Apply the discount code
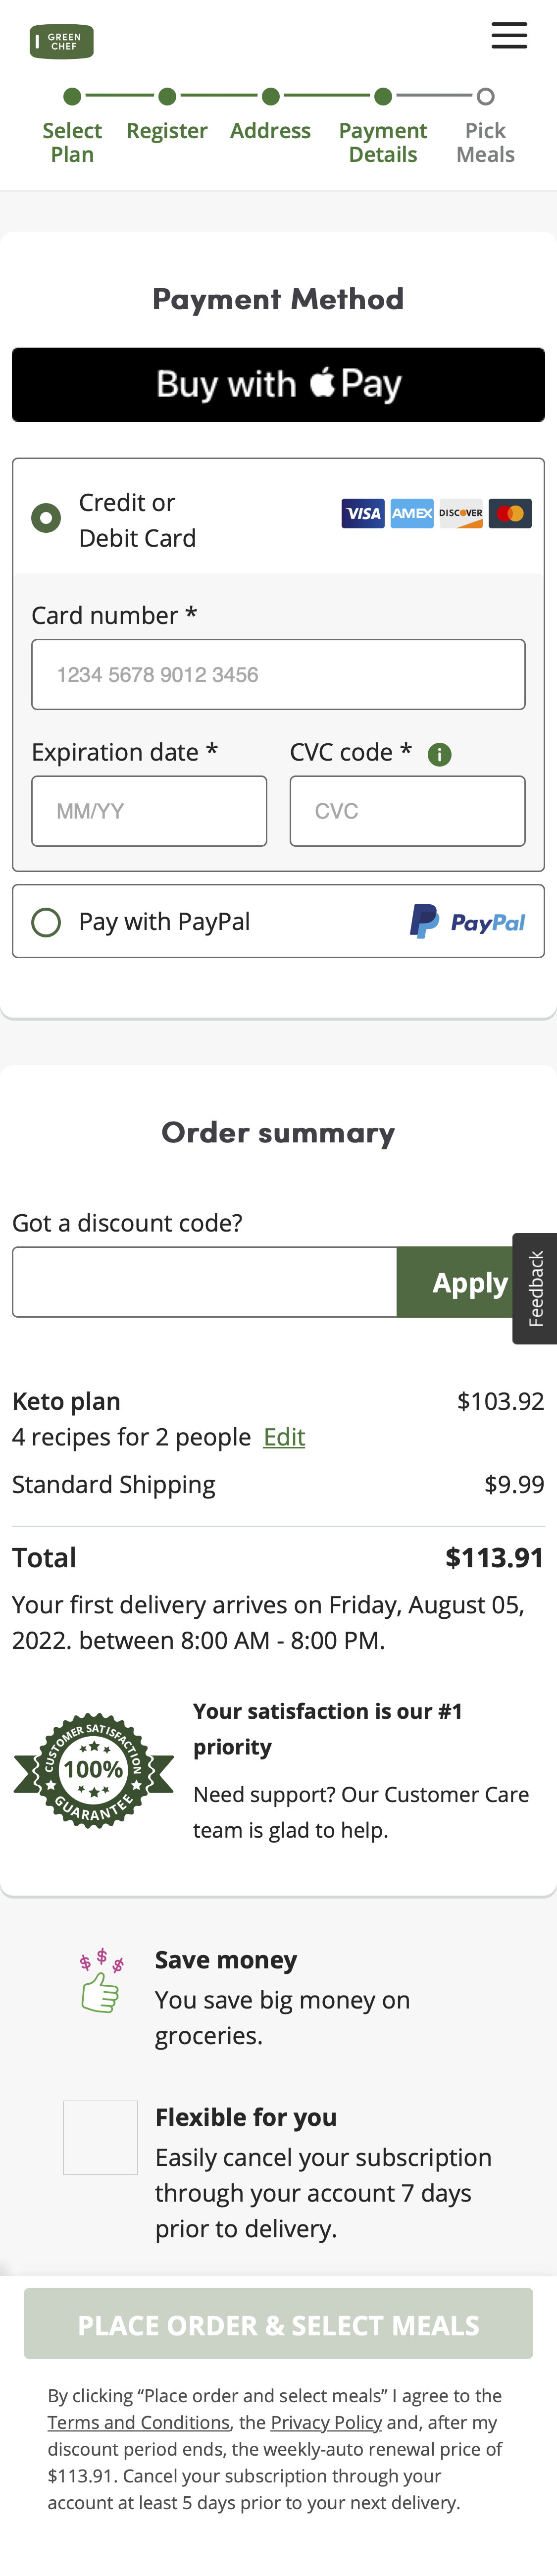This screenshot has width=557, height=2576. click(468, 1282)
